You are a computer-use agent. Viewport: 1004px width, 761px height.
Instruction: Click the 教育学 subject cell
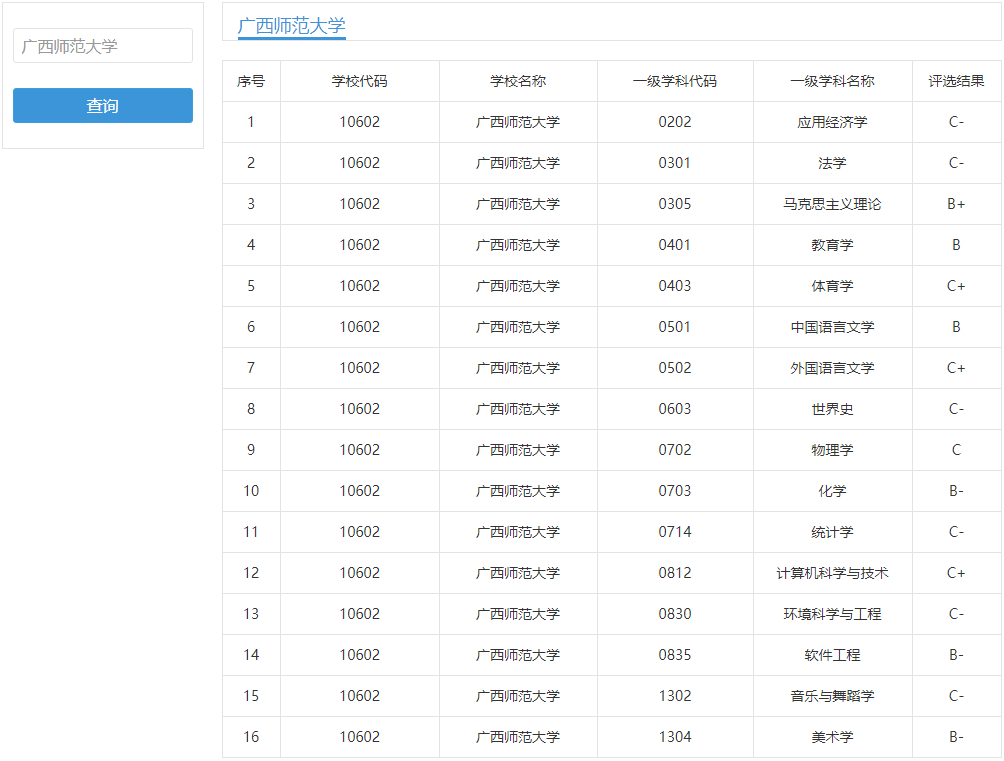[x=832, y=245]
